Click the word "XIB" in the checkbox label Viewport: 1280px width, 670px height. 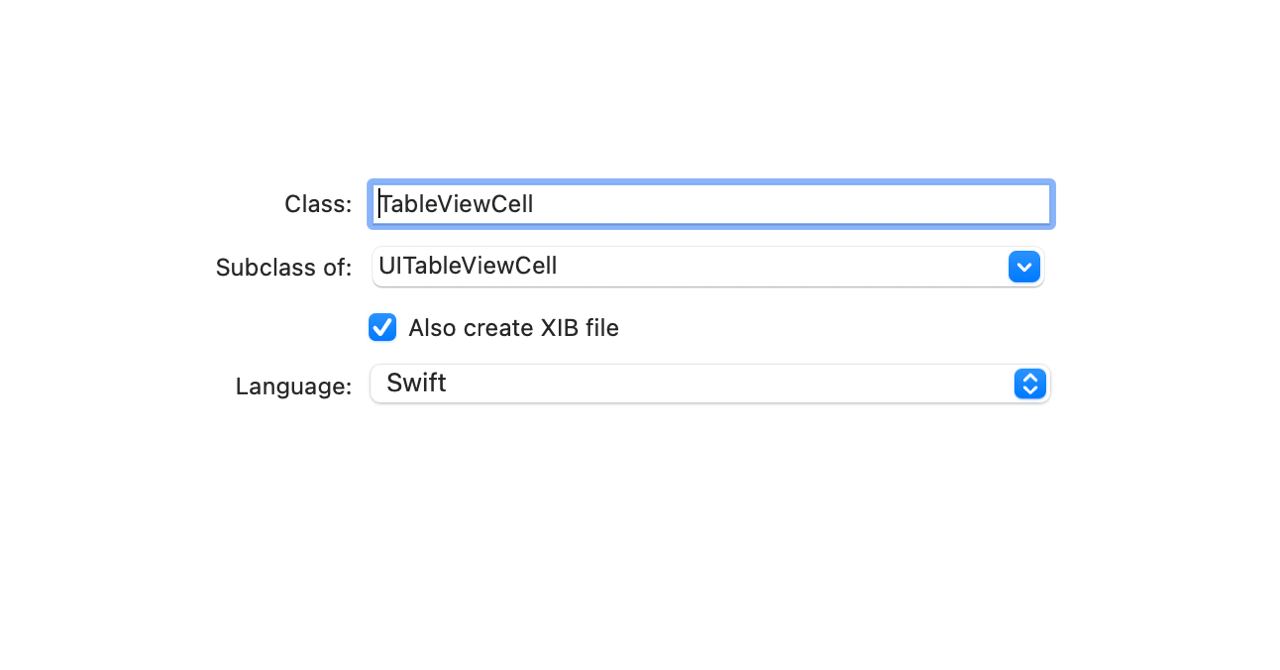(x=560, y=328)
